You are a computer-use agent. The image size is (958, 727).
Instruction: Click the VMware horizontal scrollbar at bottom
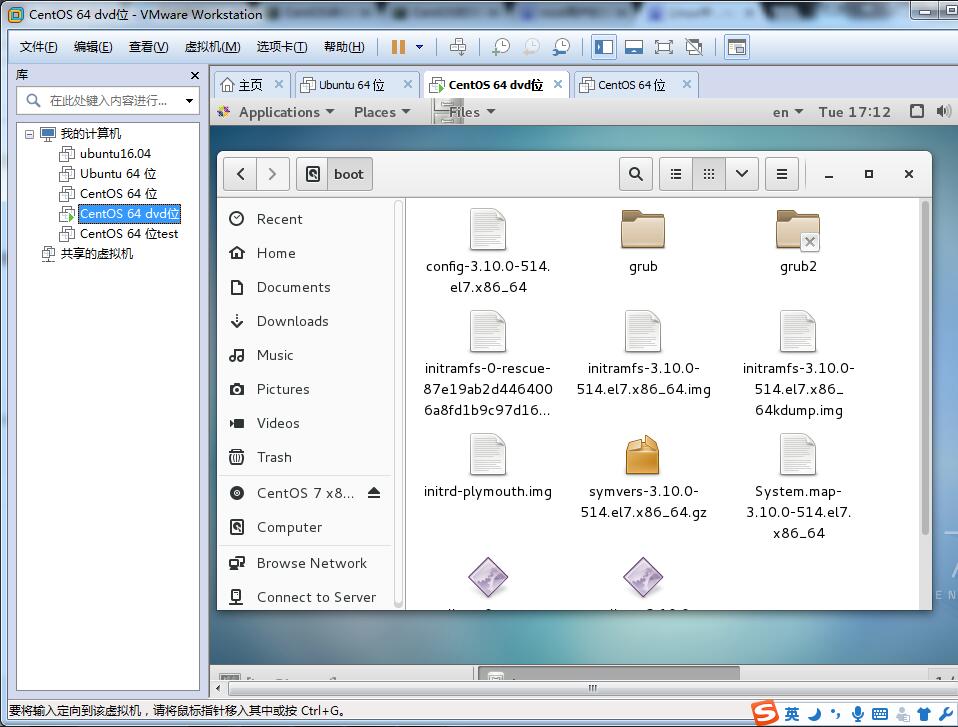click(x=591, y=689)
